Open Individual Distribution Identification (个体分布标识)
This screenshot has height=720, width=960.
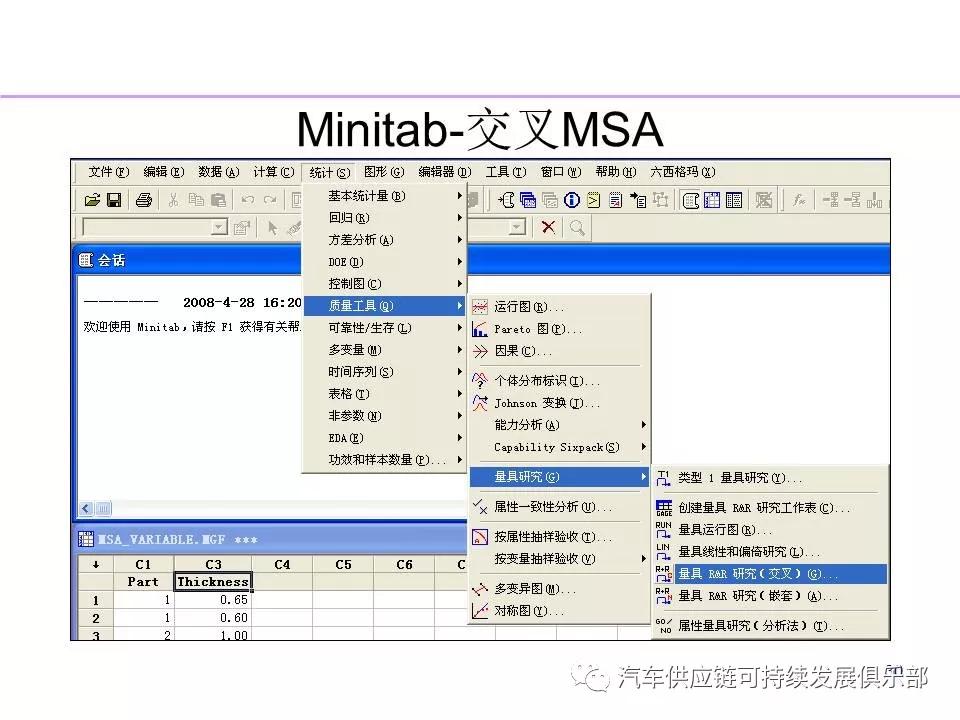[x=558, y=381]
